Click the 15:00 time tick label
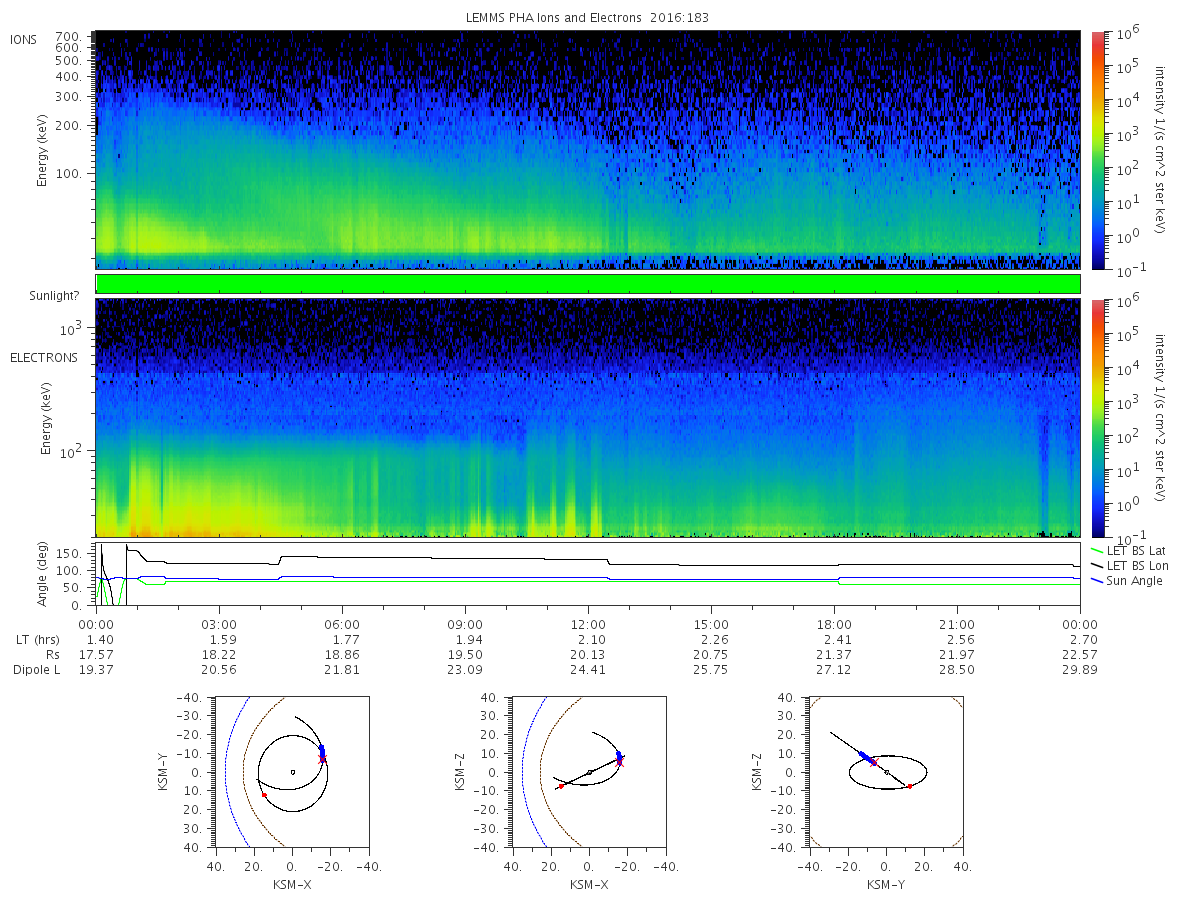1200x900 pixels. pos(711,625)
